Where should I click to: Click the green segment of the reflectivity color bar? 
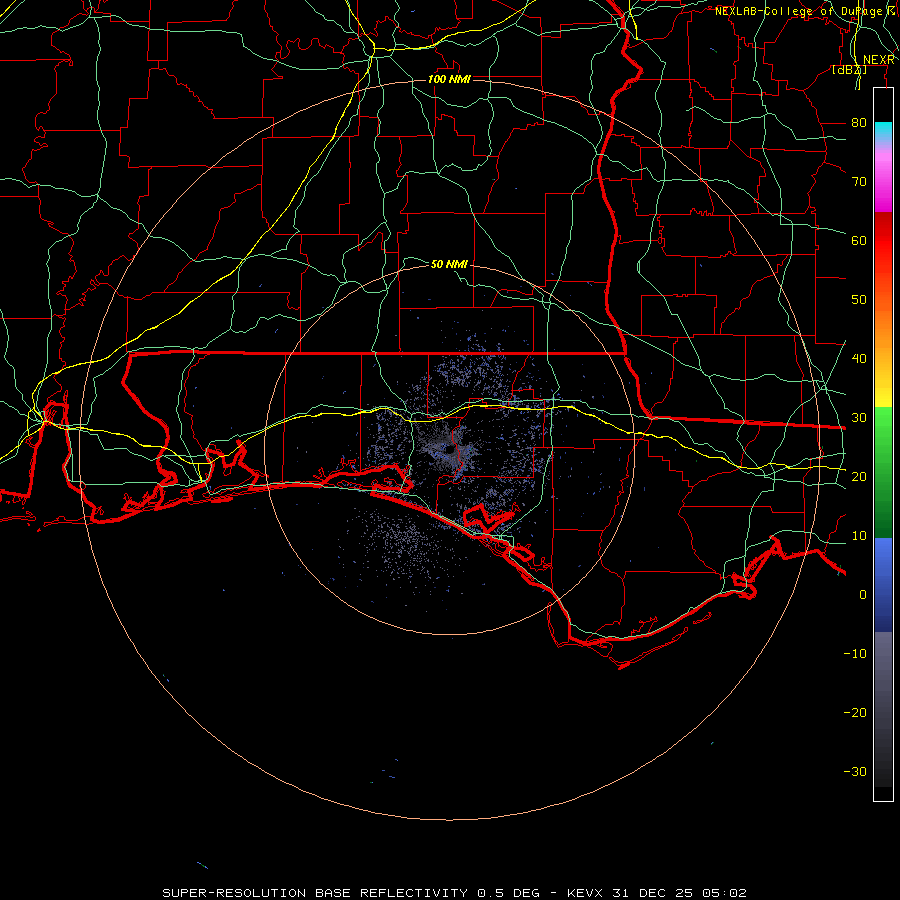click(x=883, y=472)
